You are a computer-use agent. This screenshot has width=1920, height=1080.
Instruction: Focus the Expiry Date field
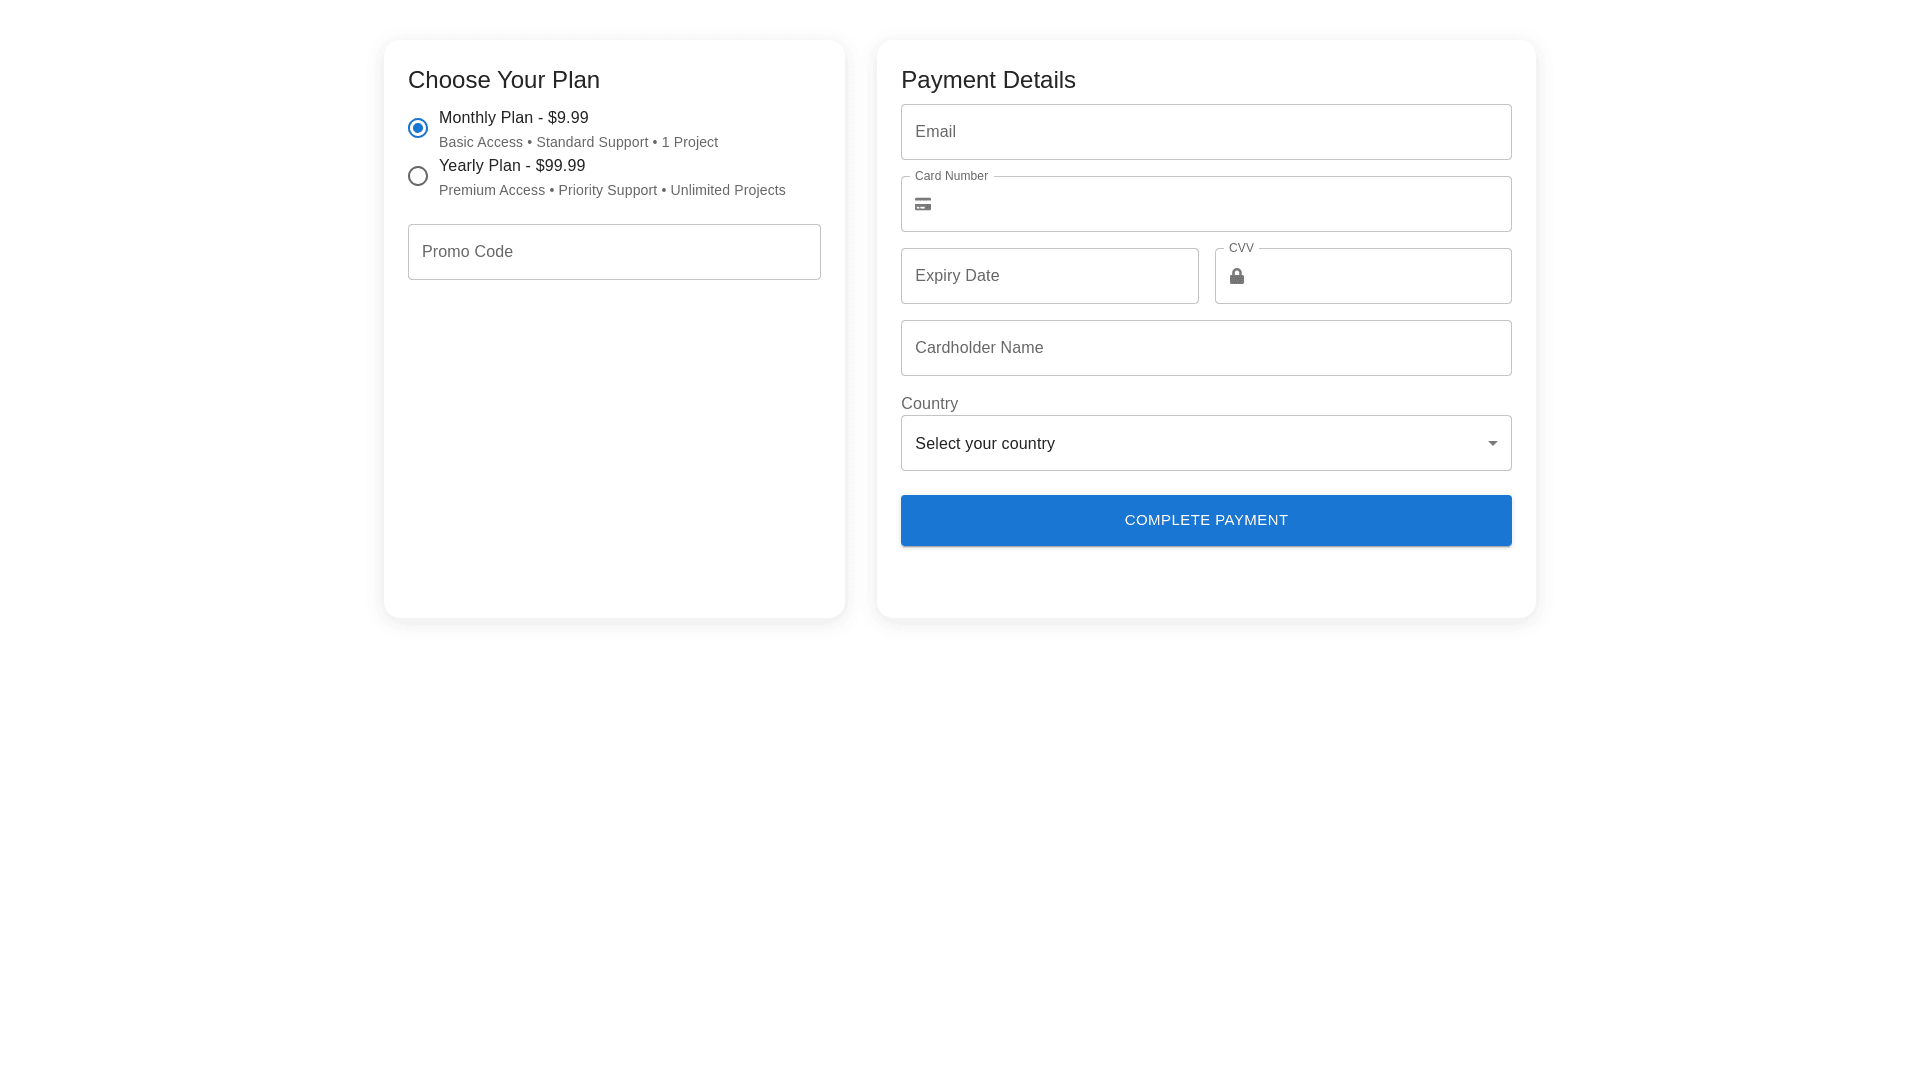tap(1049, 276)
